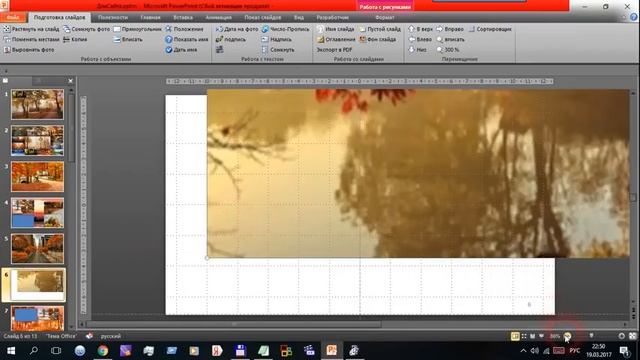This screenshot has height=360, width=640.
Task: Click the Совмкнуть фото button
Action: (x=87, y=29)
